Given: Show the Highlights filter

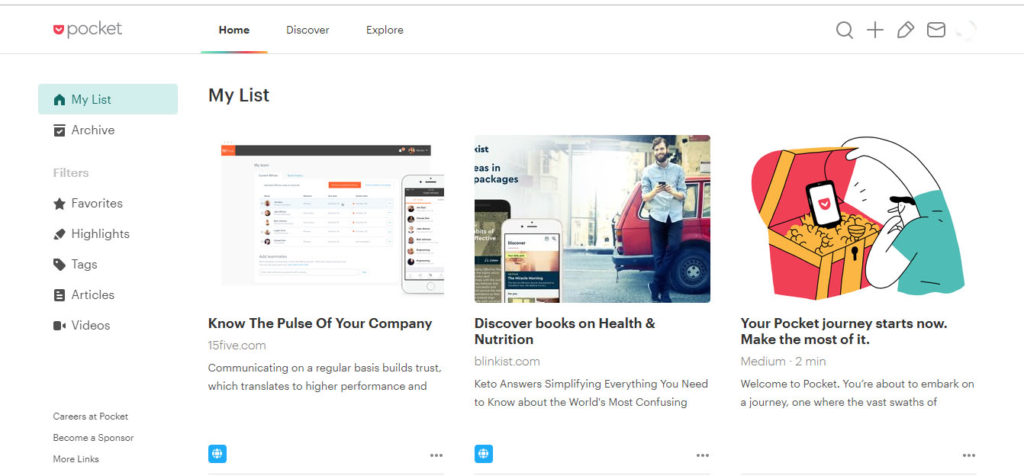Looking at the screenshot, I should pyautogui.click(x=100, y=234).
